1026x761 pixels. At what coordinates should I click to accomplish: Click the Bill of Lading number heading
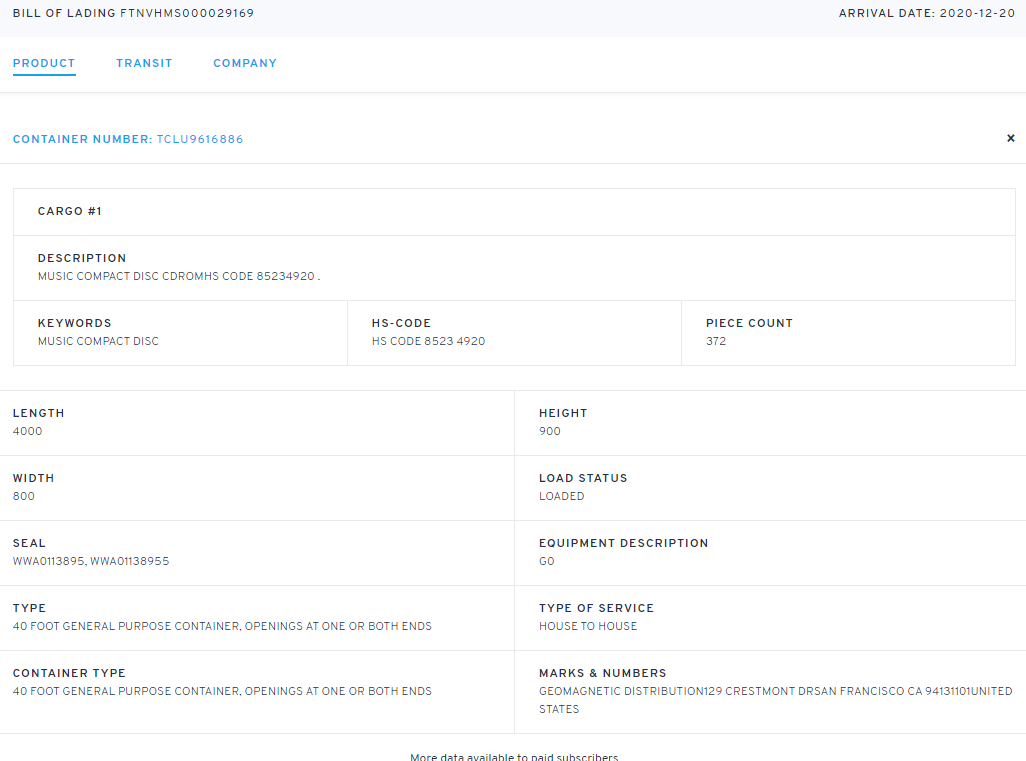(x=133, y=13)
